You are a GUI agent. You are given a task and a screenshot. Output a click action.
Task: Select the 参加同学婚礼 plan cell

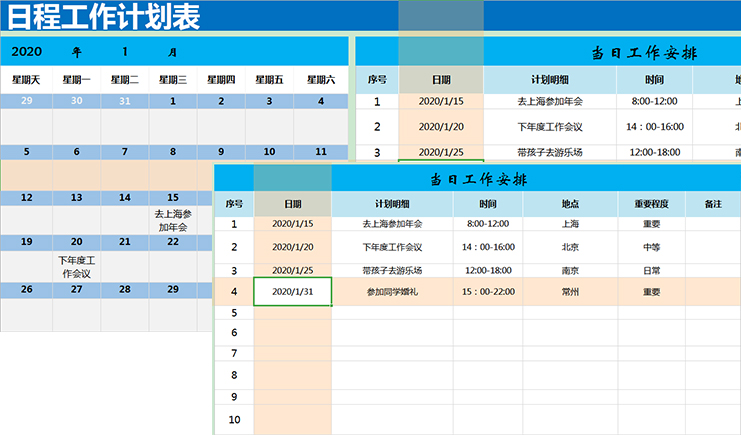coord(392,292)
